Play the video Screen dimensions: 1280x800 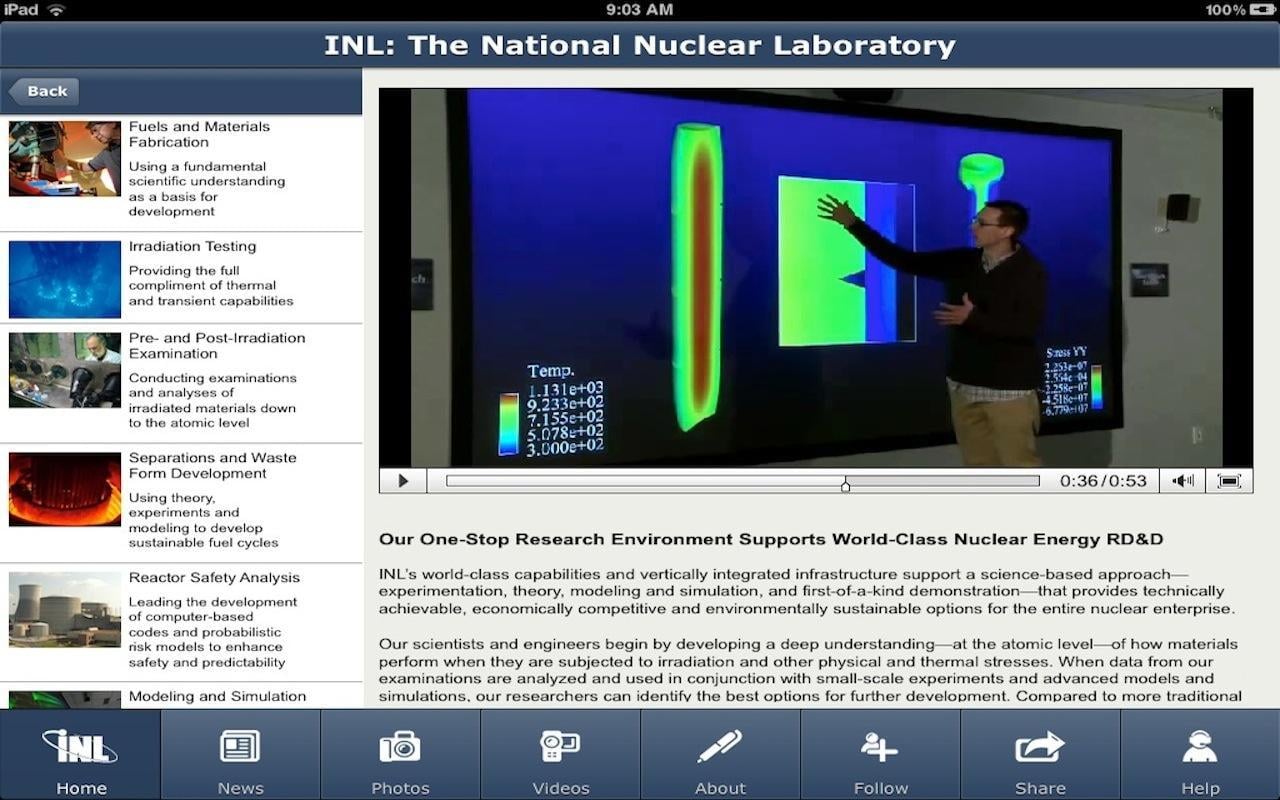click(403, 481)
